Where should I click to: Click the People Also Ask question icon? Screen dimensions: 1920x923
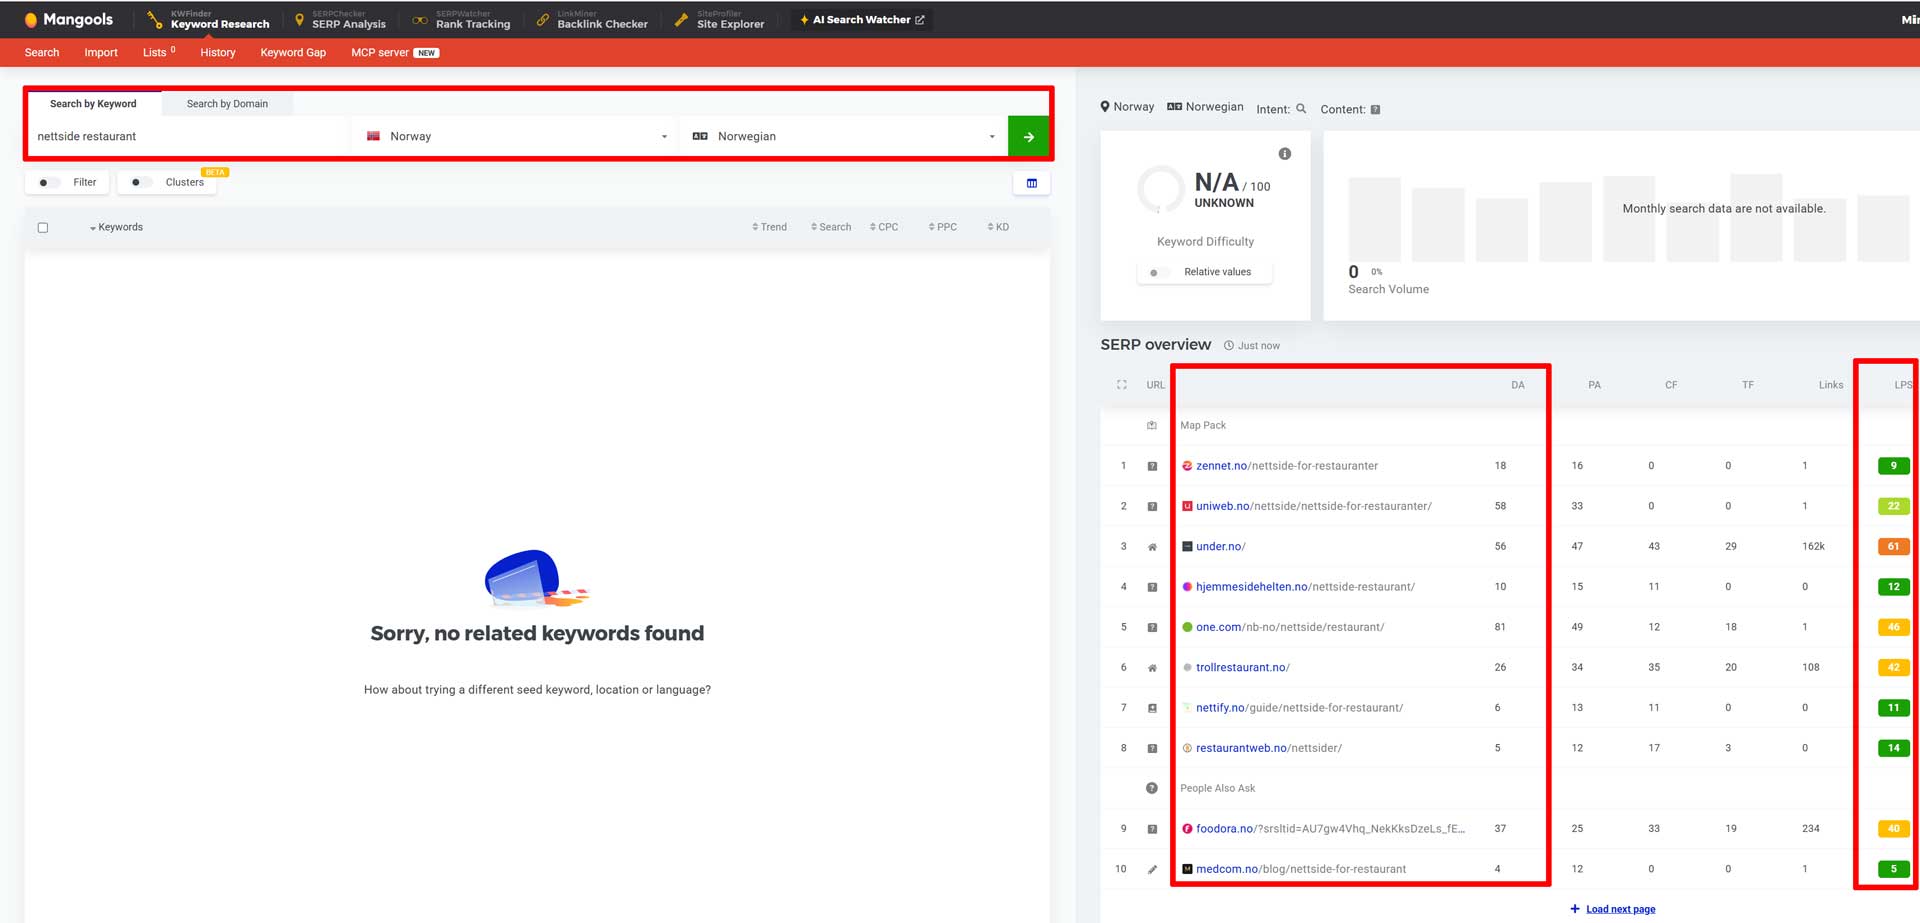point(1152,788)
